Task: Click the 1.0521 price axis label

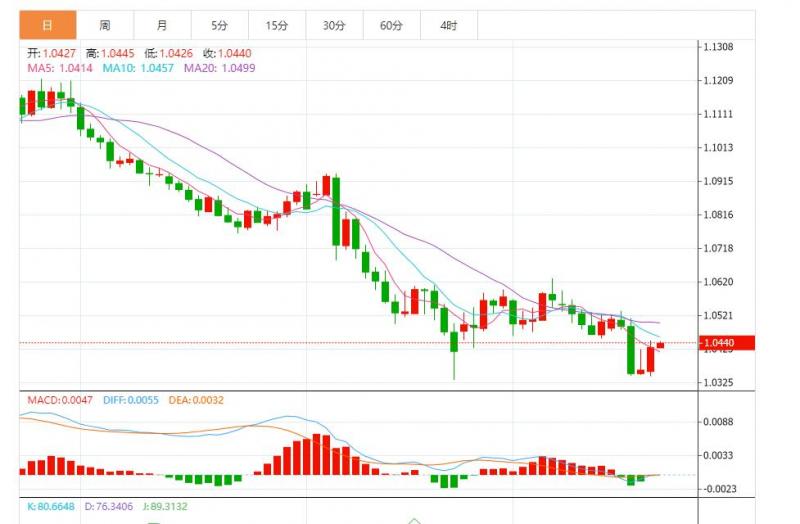Action: point(718,316)
